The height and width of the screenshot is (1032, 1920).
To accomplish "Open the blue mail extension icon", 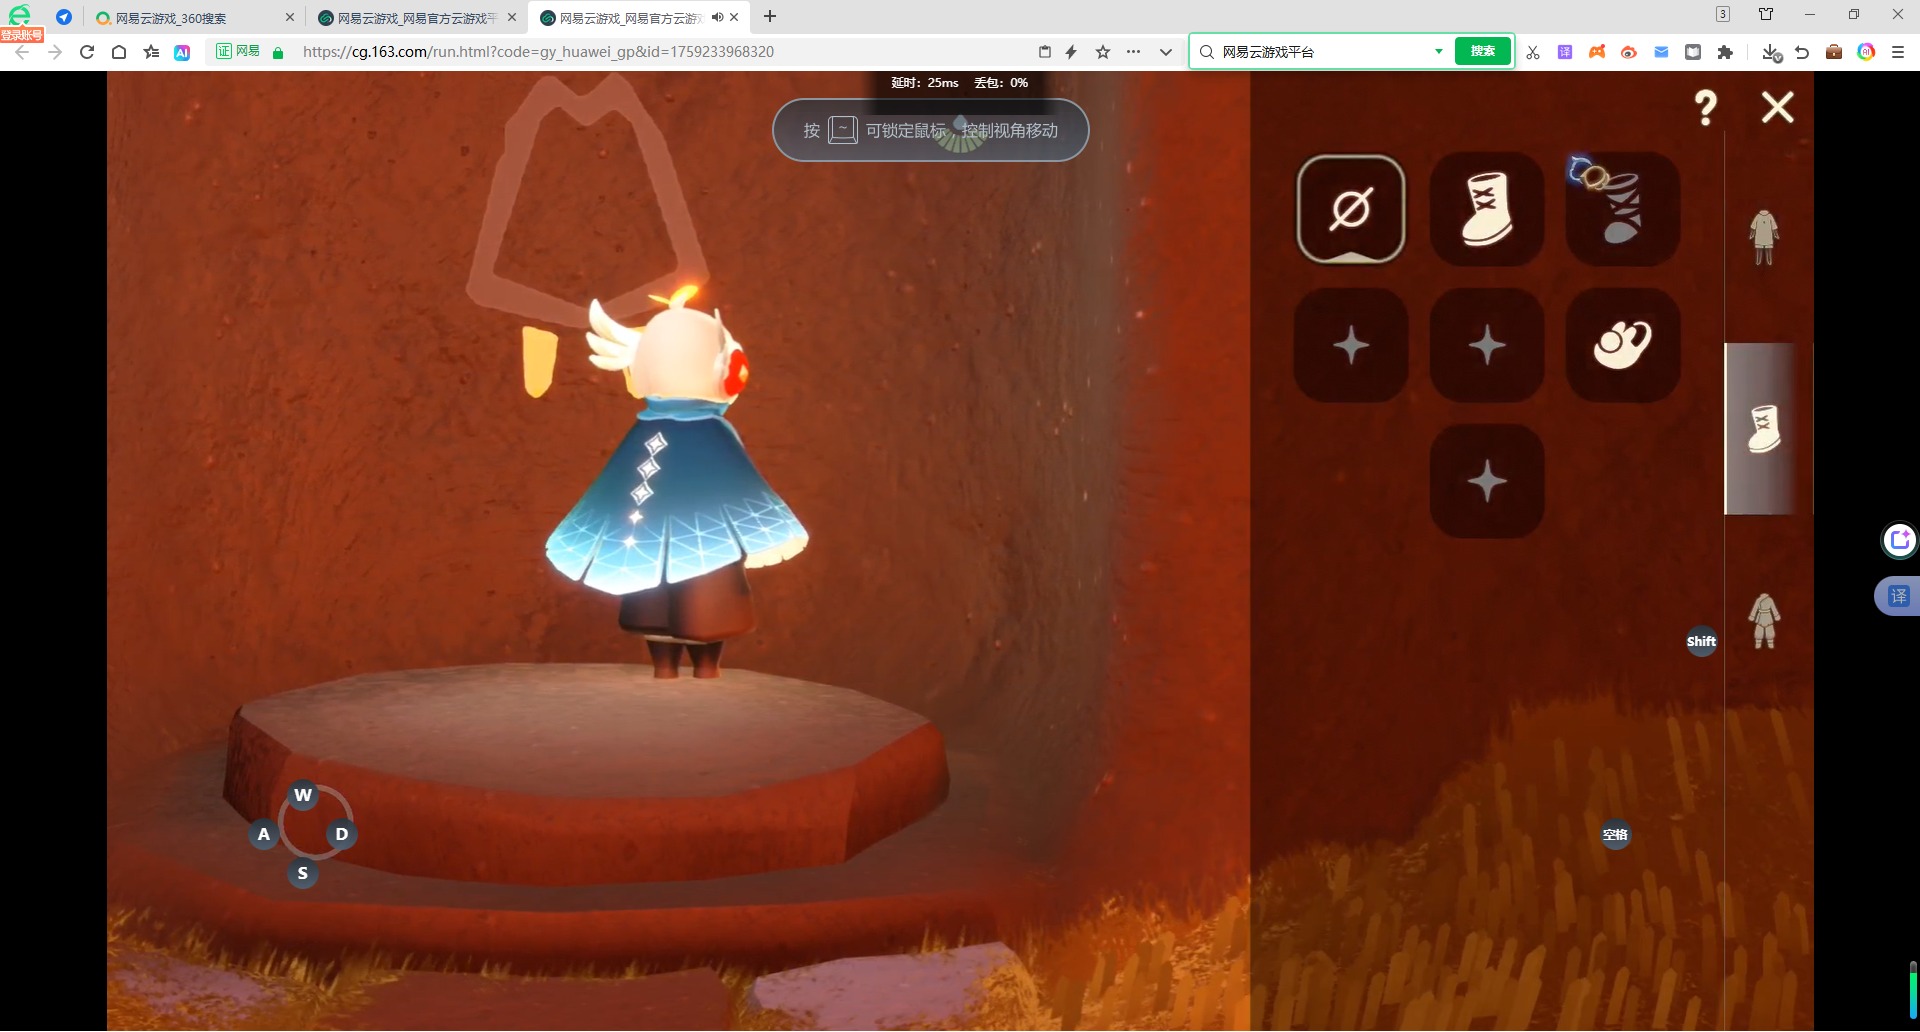I will (1661, 52).
